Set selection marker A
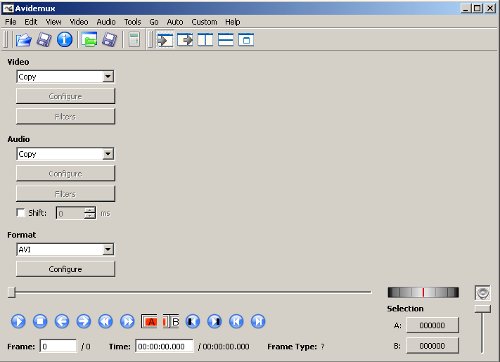Image resolution: width=500 pixels, height=362 pixels. tap(149, 321)
